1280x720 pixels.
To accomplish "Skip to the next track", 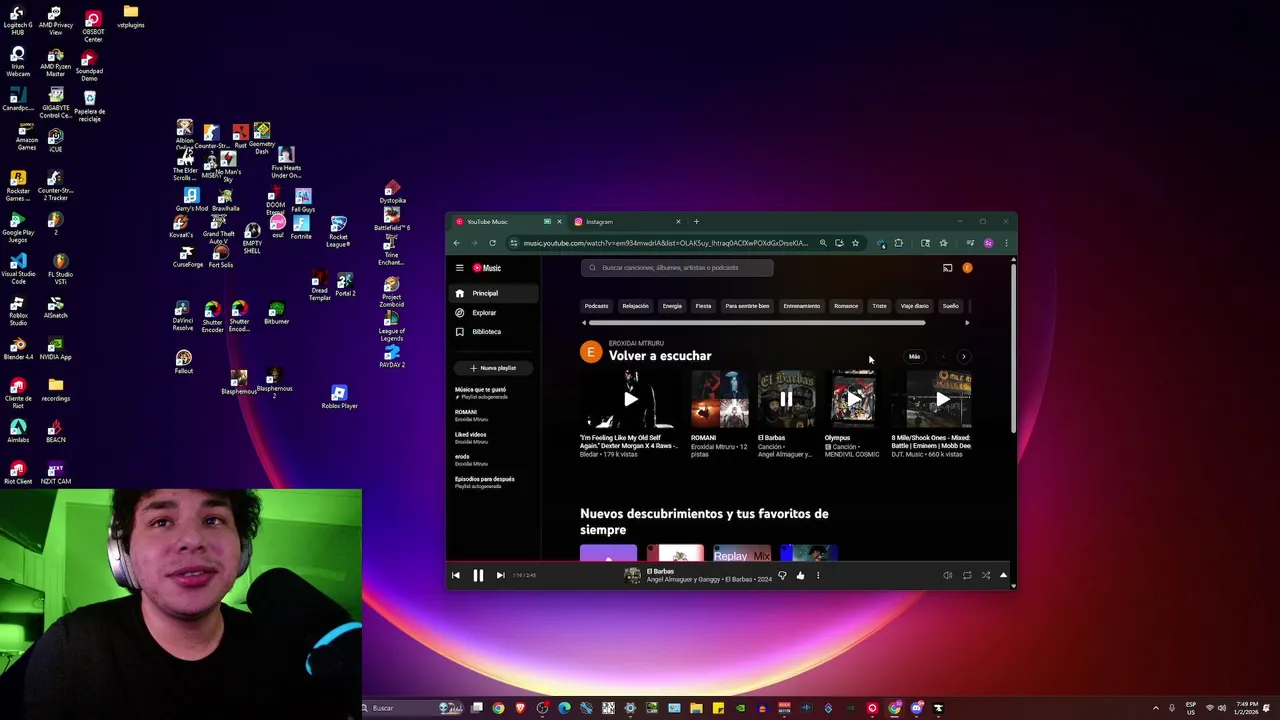I will pyautogui.click(x=500, y=575).
